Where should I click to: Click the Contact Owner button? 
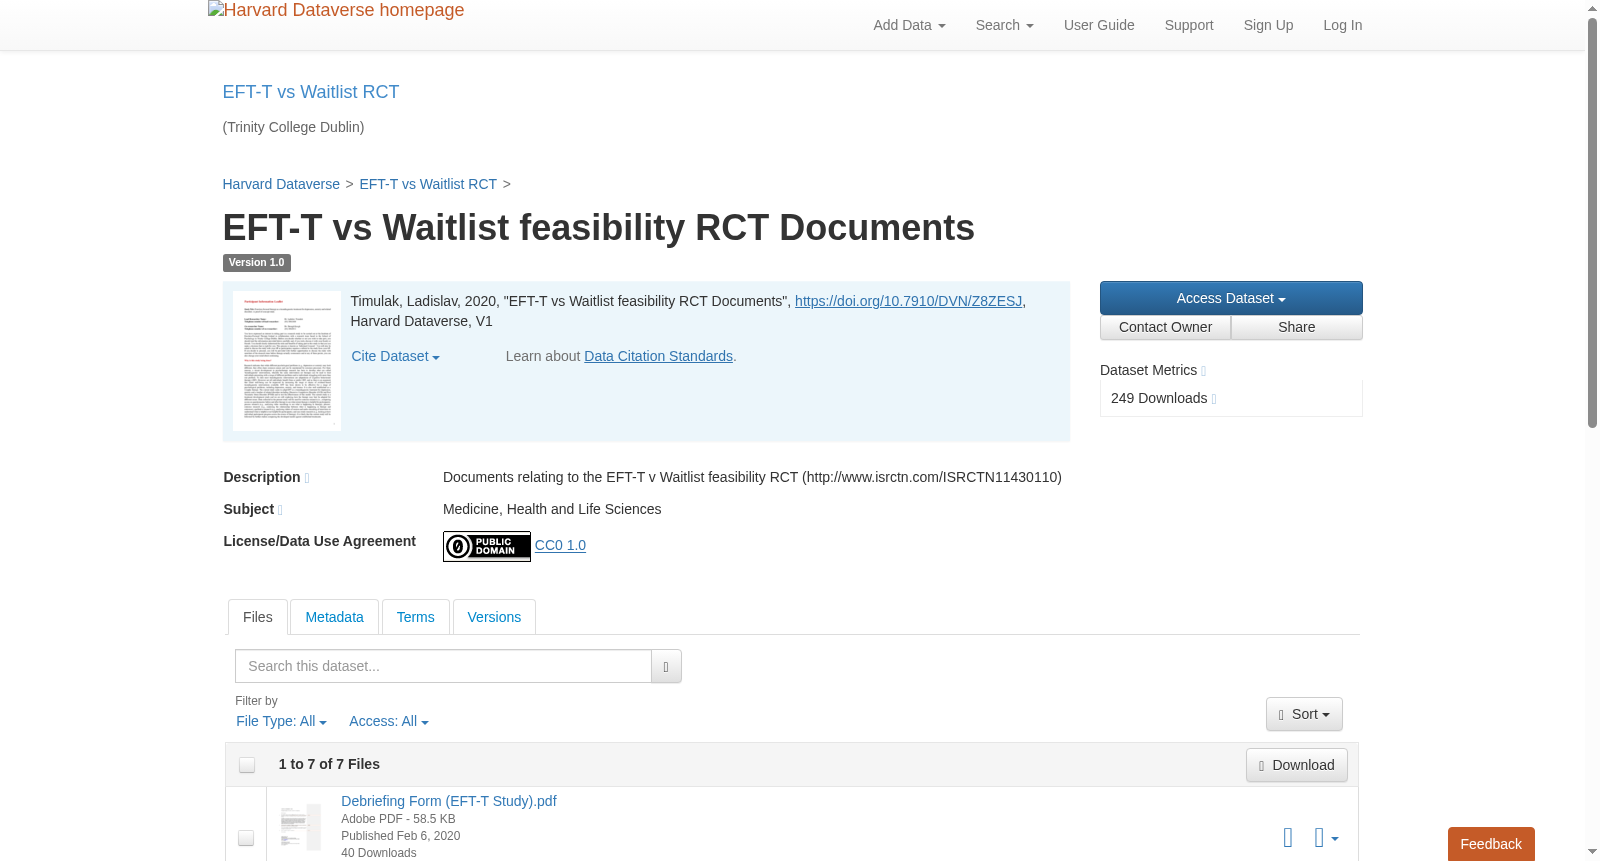(x=1165, y=327)
